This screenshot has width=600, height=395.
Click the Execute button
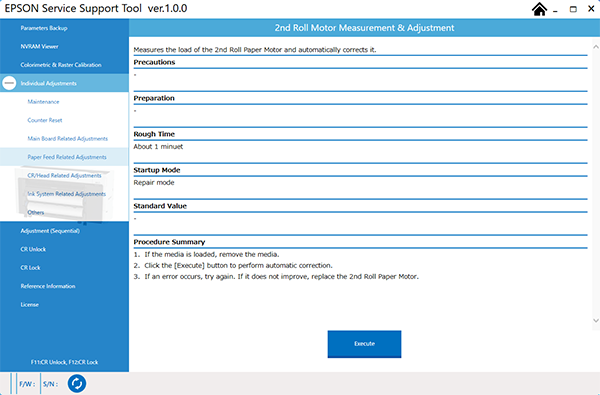click(364, 344)
